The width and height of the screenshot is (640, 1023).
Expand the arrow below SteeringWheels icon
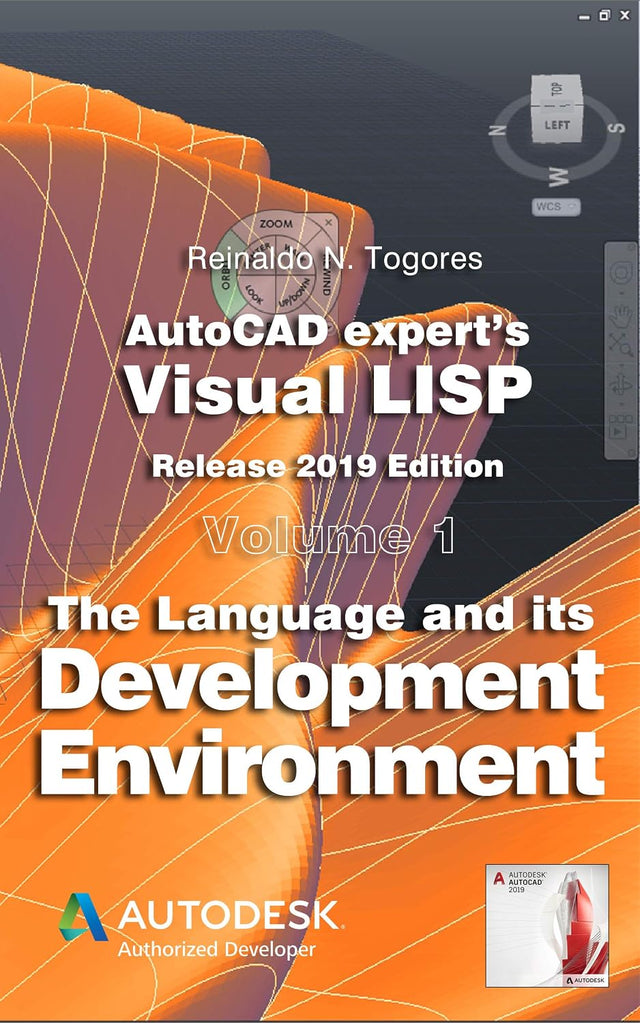(622, 292)
